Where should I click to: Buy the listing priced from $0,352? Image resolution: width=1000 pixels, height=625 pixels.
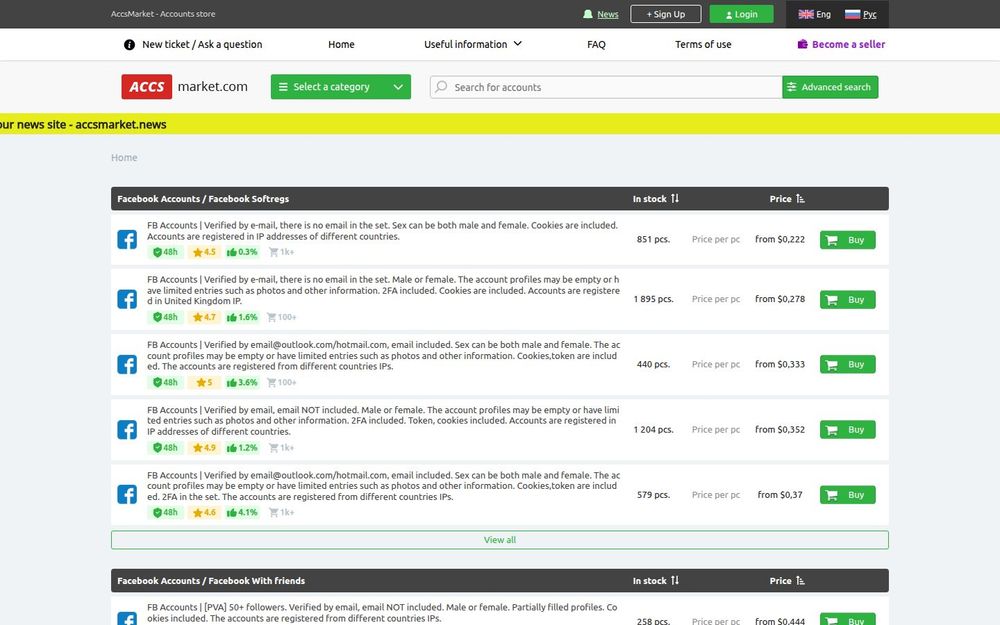point(847,429)
